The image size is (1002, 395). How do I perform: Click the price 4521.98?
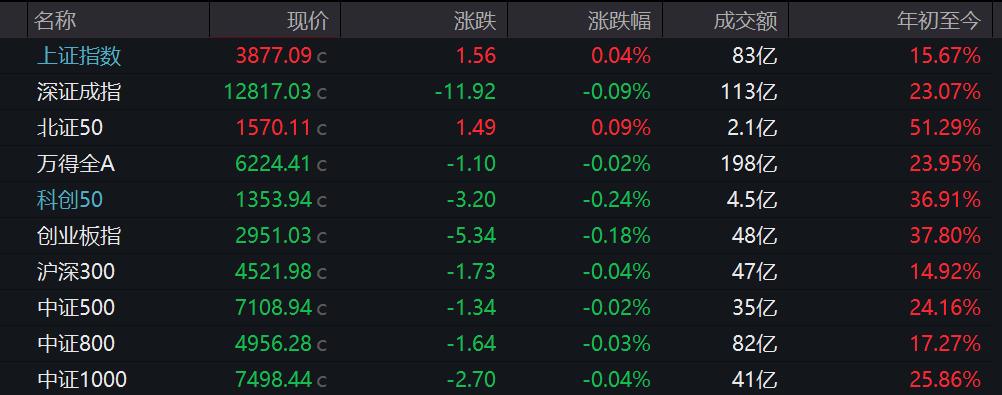pyautogui.click(x=274, y=272)
